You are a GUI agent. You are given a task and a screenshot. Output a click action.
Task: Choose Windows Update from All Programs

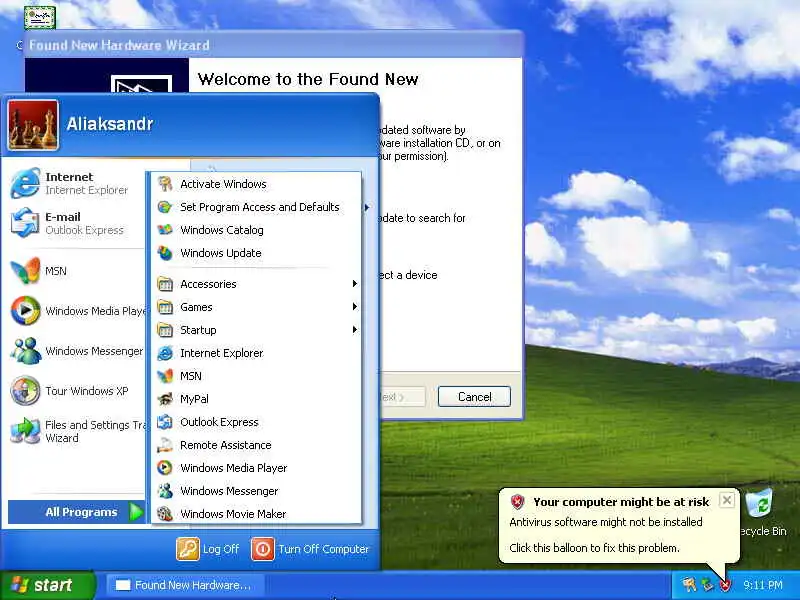[256, 253]
